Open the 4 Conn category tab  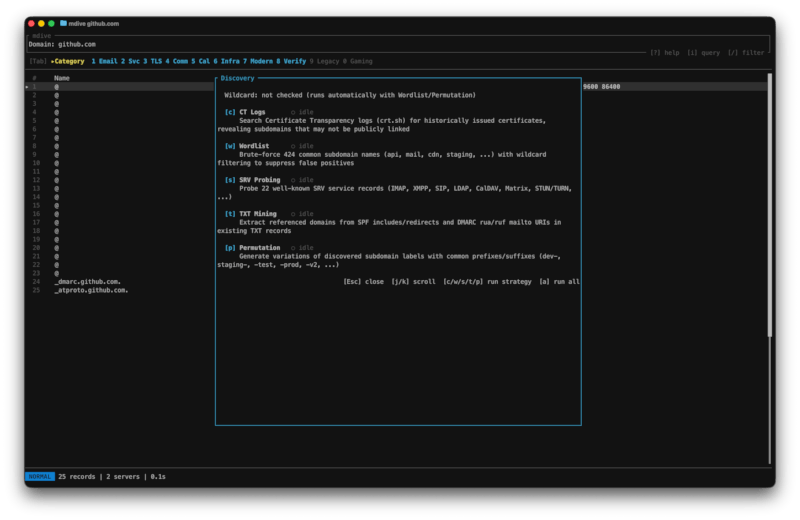click(177, 61)
